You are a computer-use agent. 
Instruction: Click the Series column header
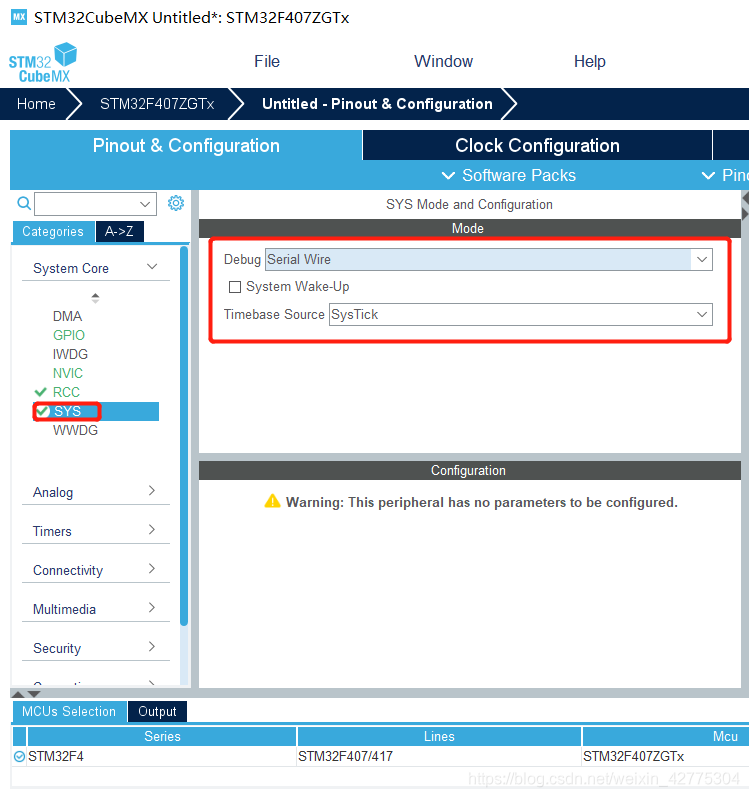(x=162, y=737)
